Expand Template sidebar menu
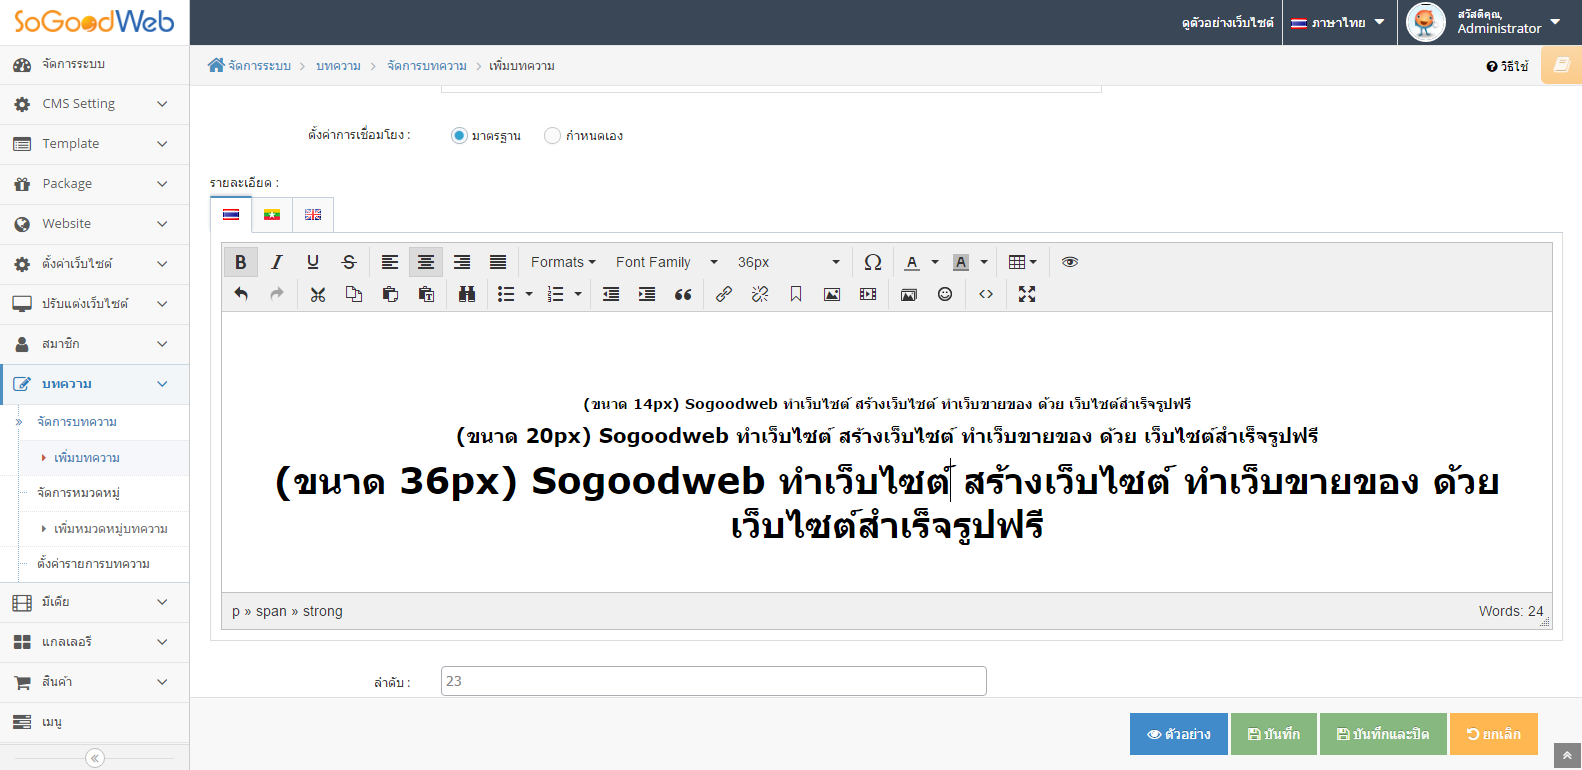Screen dimensions: 1582x770 pos(94,144)
